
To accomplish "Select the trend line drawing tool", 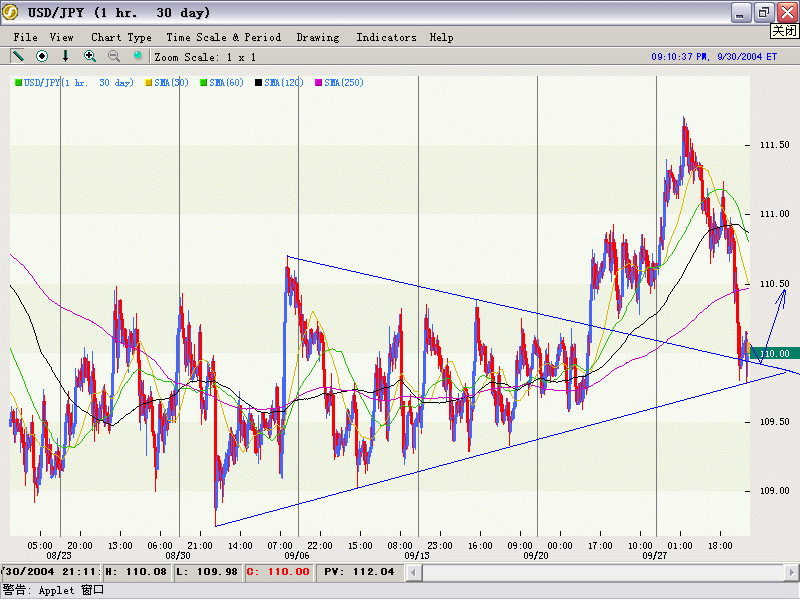I will pyautogui.click(x=18, y=57).
